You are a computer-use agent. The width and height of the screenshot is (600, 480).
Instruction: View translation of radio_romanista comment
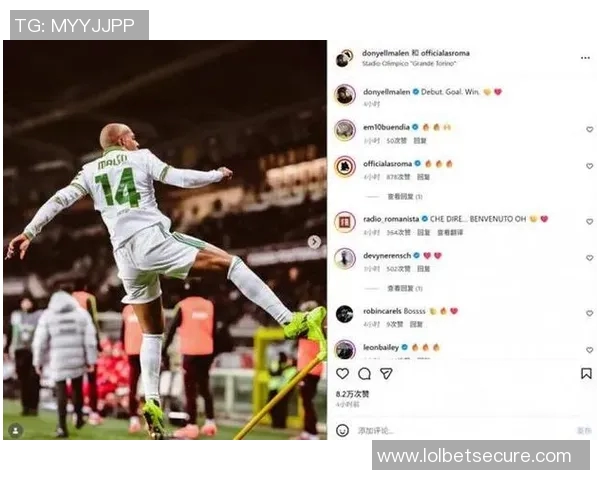[450, 232]
